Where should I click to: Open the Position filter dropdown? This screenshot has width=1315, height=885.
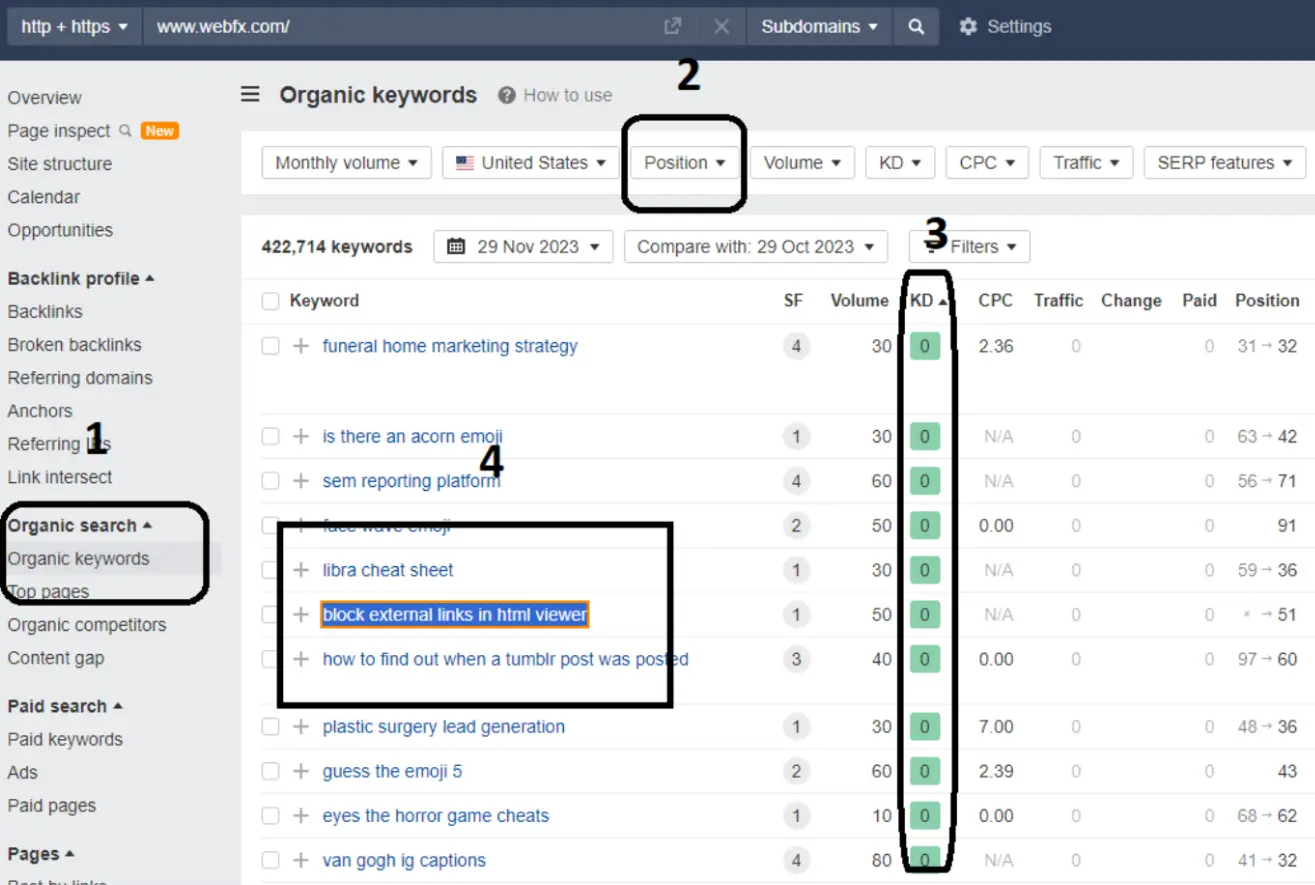684,161
